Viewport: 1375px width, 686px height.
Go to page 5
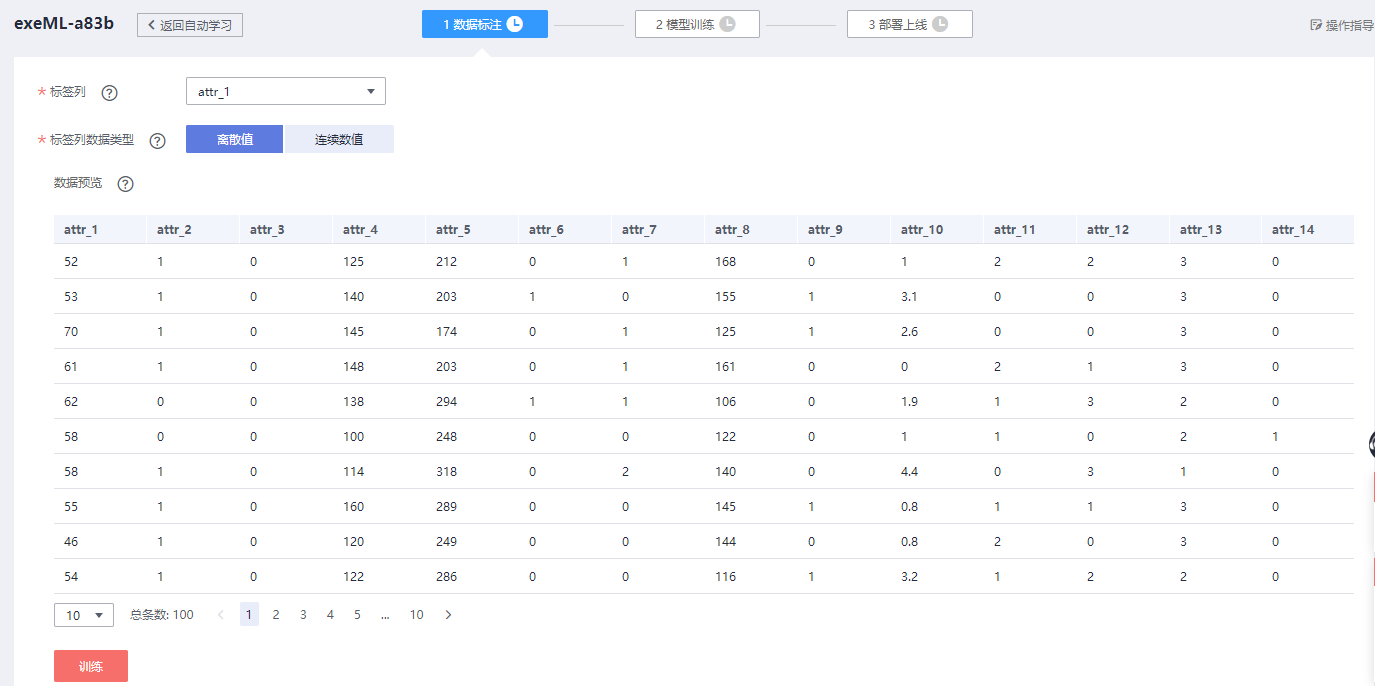pyautogui.click(x=357, y=615)
